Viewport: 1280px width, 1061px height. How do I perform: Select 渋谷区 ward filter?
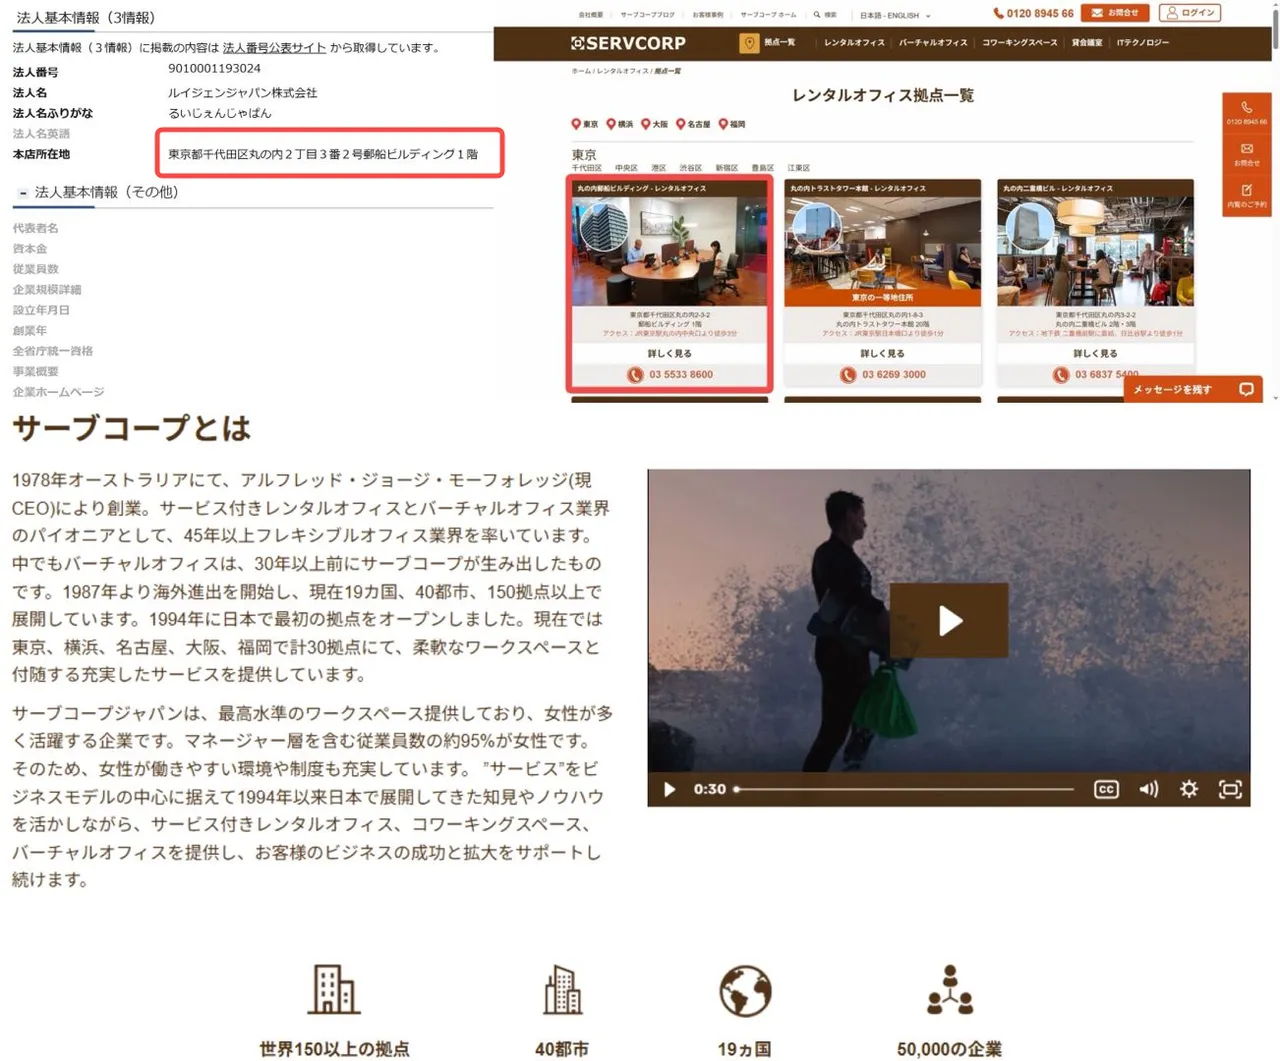pyautogui.click(x=690, y=168)
